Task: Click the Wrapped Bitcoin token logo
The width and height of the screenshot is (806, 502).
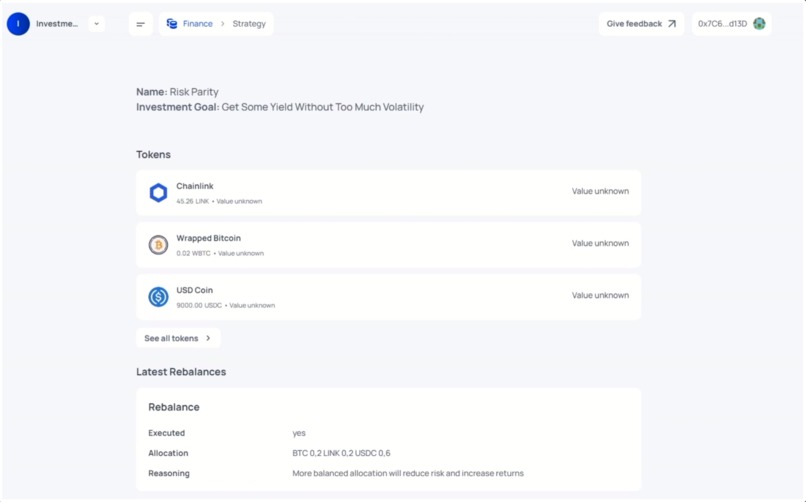Action: (158, 245)
